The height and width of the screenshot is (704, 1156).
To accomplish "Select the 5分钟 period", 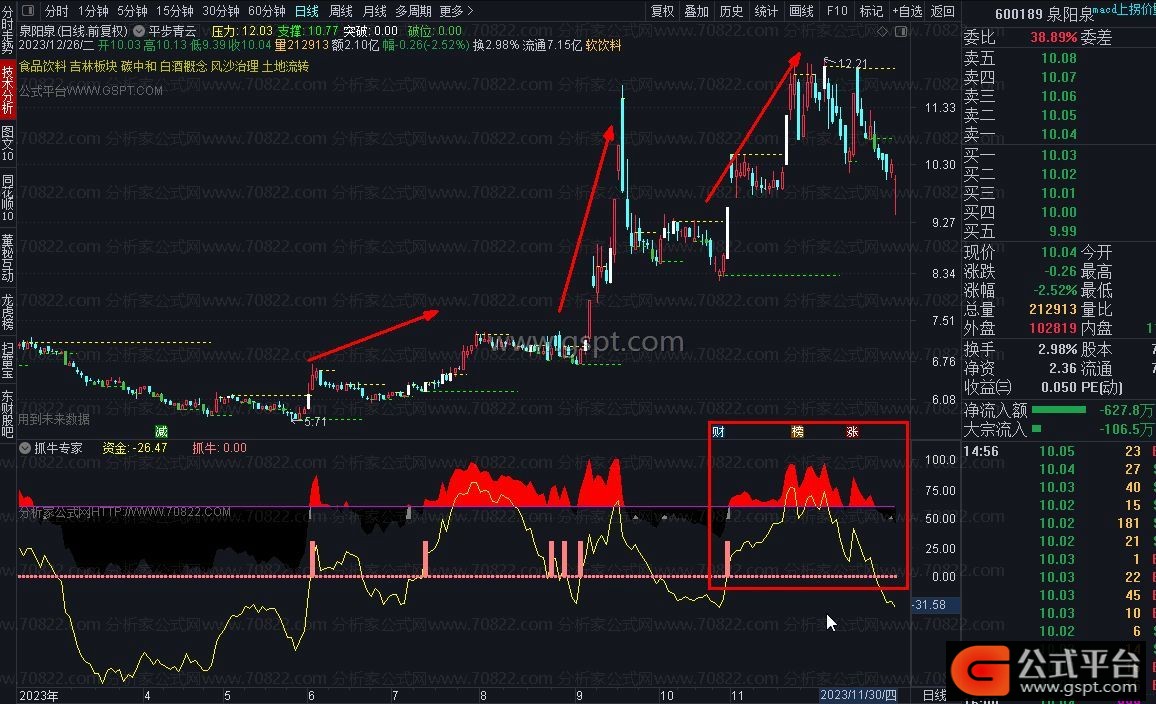I will tap(132, 11).
